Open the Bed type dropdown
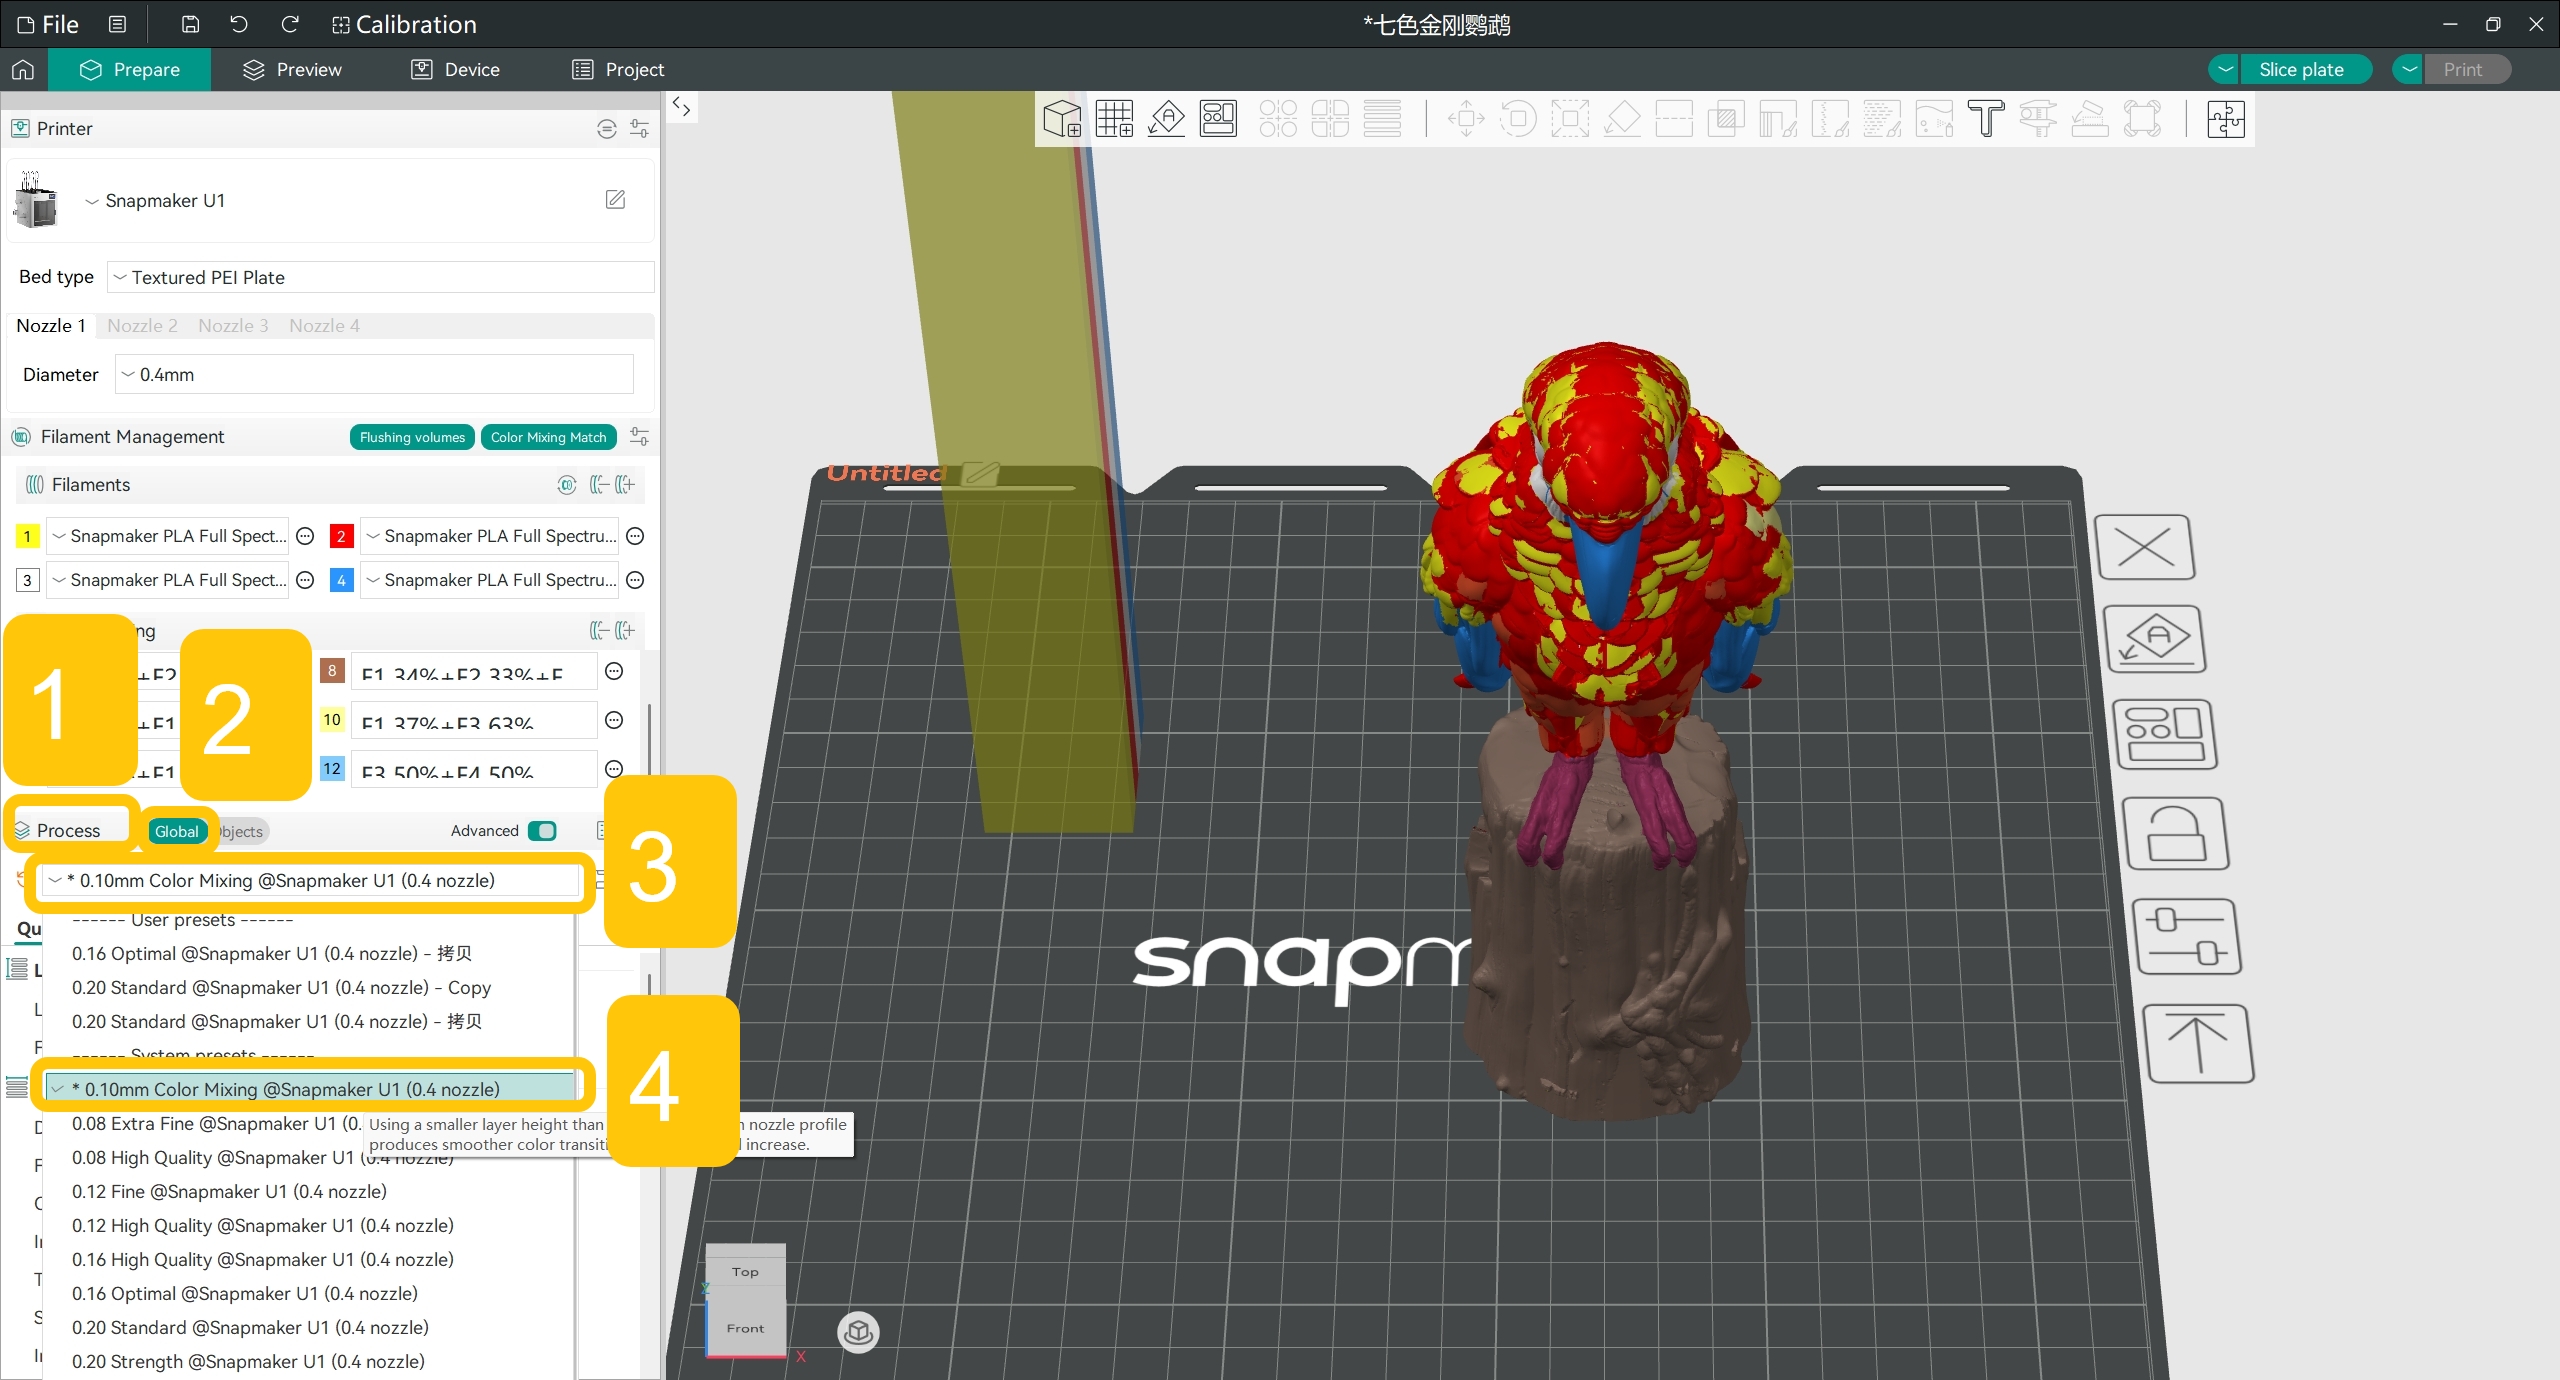This screenshot has width=2560, height=1380. pyautogui.click(x=380, y=277)
